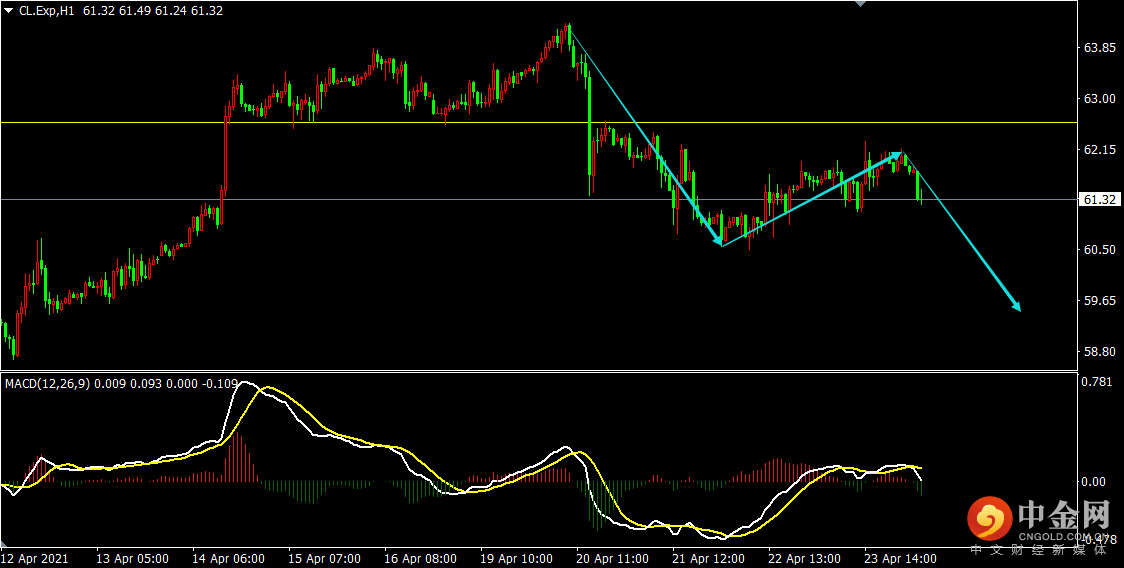Click the 0.00 MACD scale value
This screenshot has width=1124, height=568.
click(x=1095, y=481)
